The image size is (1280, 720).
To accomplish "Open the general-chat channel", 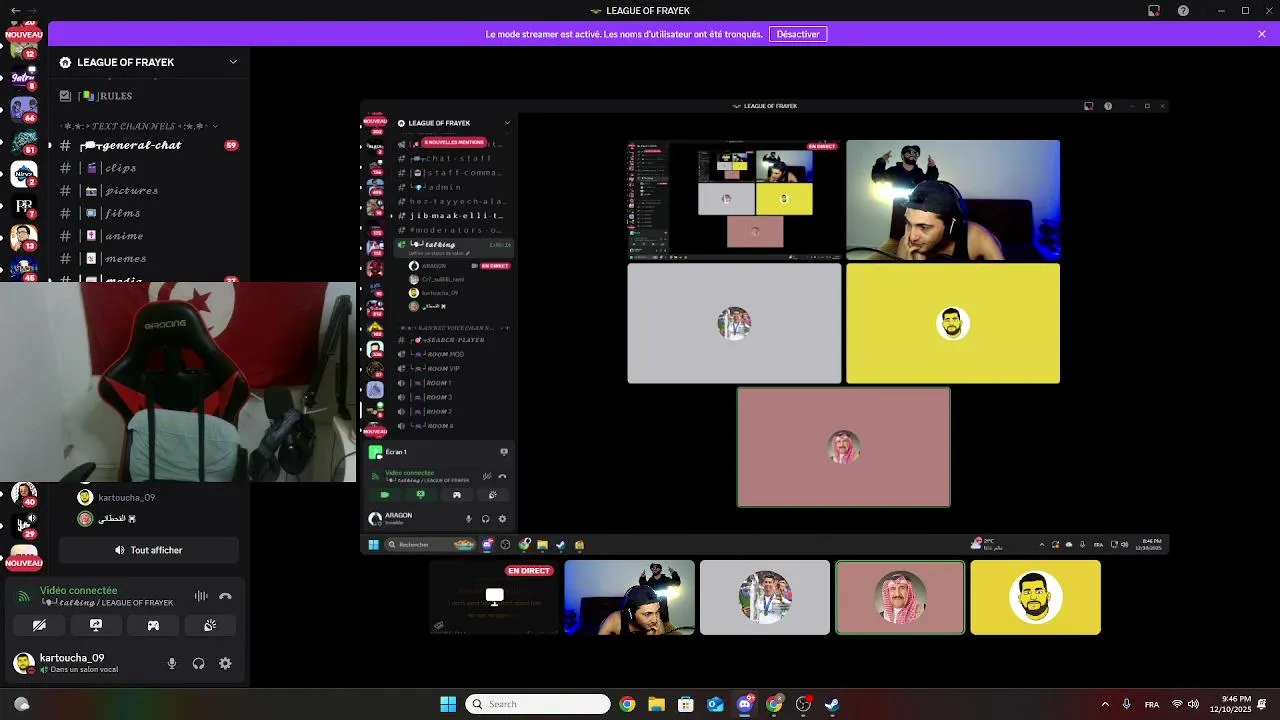I will [148, 145].
